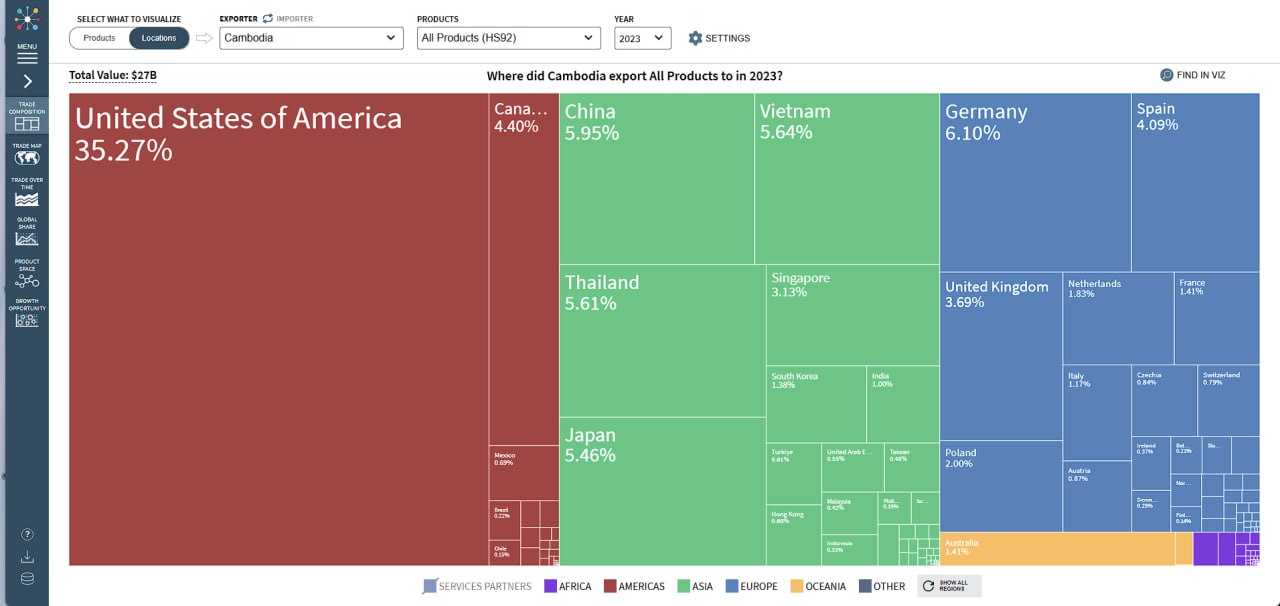Toggle the Asia region legend

(x=695, y=586)
